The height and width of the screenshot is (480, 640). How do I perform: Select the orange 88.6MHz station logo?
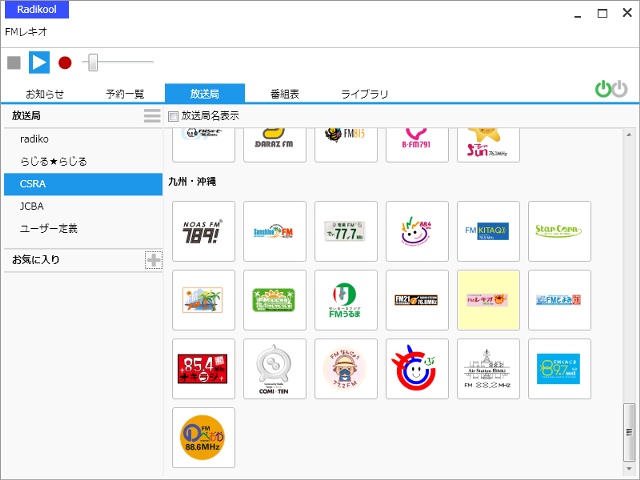tap(204, 438)
